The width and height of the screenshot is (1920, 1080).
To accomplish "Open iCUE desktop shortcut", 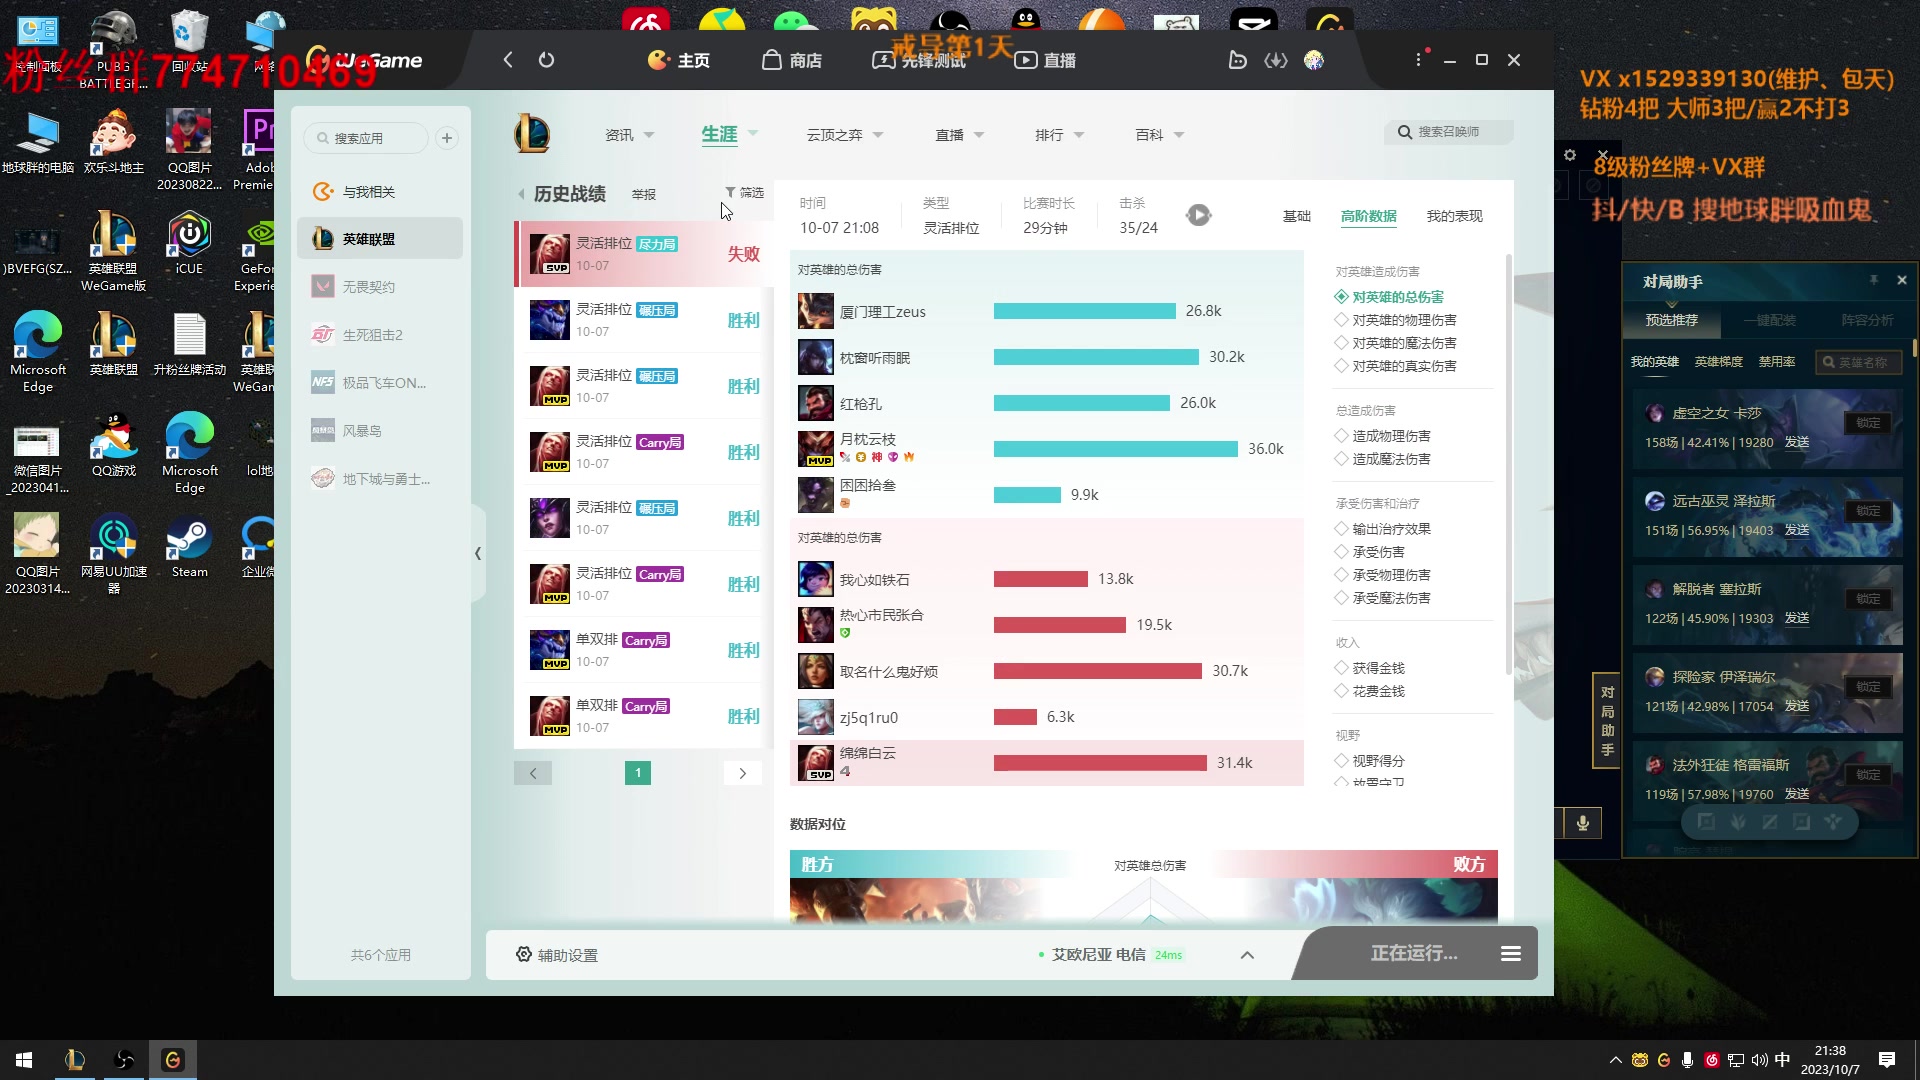I will pyautogui.click(x=189, y=245).
